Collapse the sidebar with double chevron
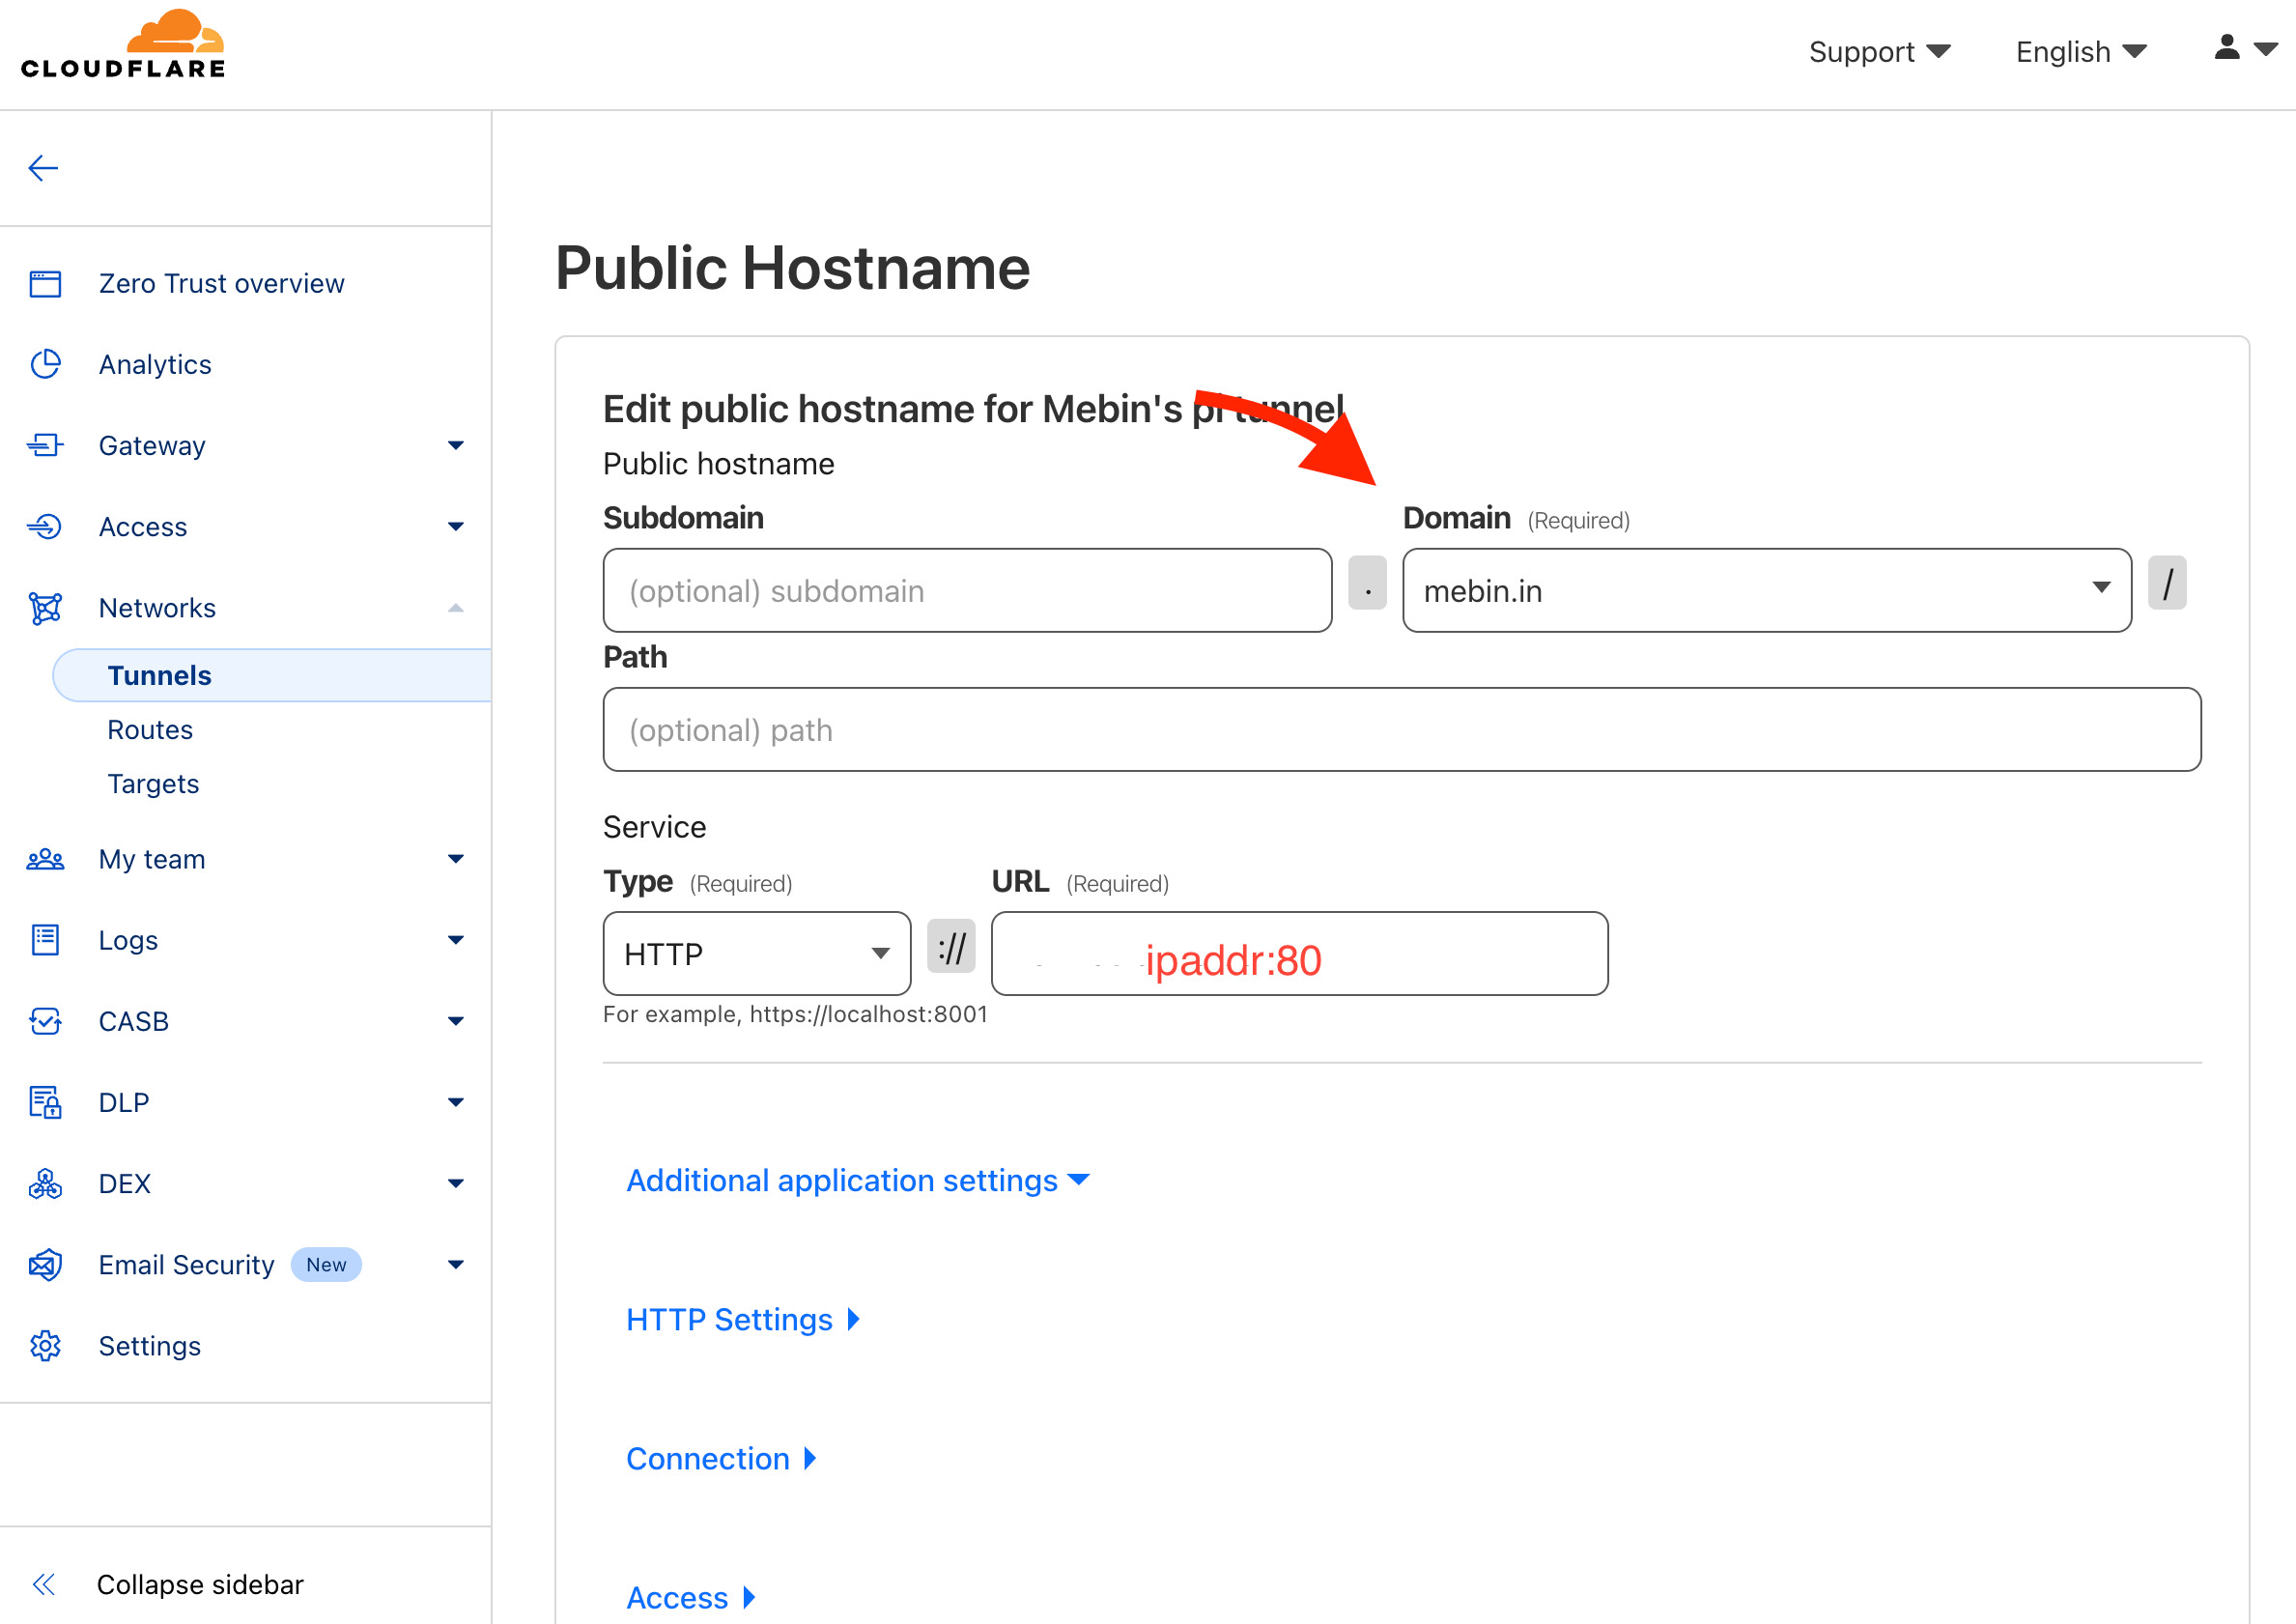This screenshot has width=2296, height=1624. (x=44, y=1584)
